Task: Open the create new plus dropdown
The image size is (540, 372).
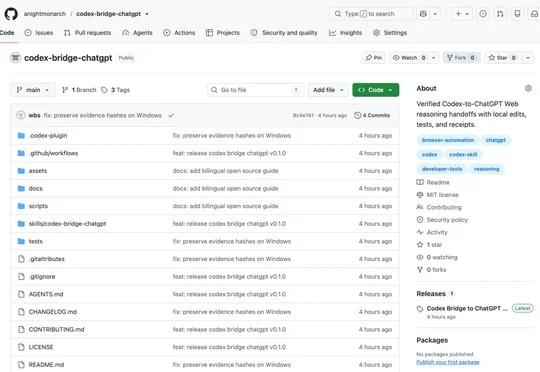Action: pyautogui.click(x=462, y=14)
